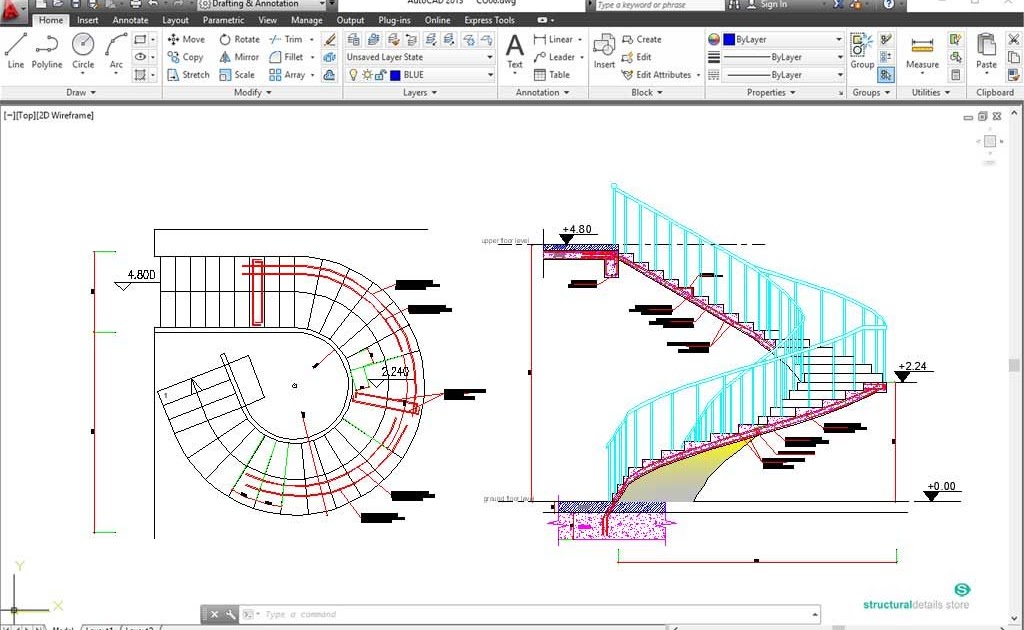Screen dimensions: 1024x630
Task: Switch to the Annotate ribbon tab
Action: tap(130, 20)
